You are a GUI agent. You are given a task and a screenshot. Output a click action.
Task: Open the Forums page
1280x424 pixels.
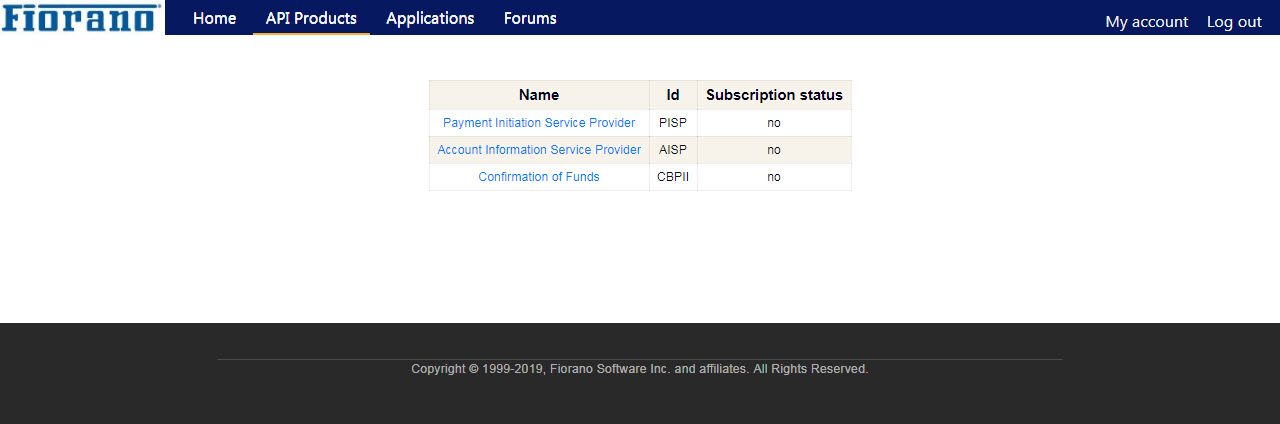click(x=530, y=18)
